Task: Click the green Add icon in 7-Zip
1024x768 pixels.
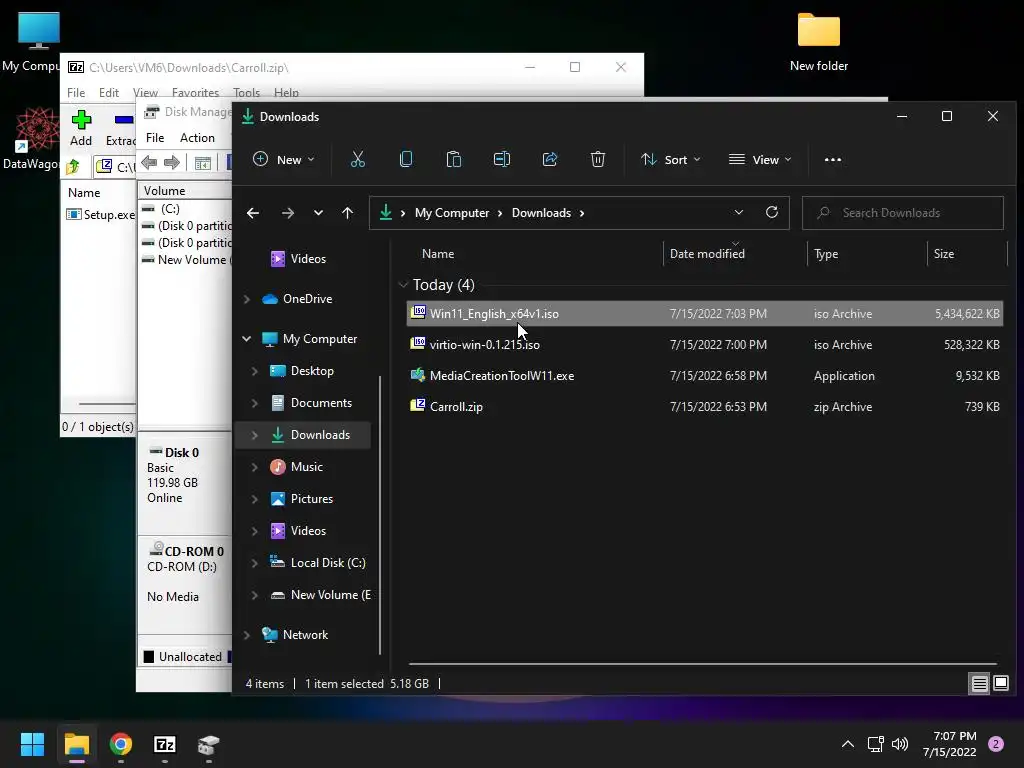Action: click(x=81, y=120)
